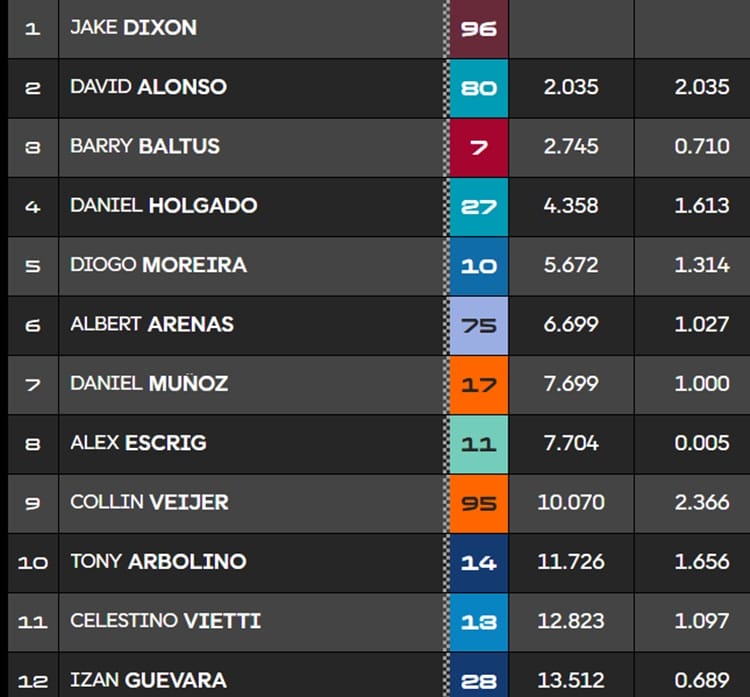Open rider Jake Dixon's name

click(133, 28)
